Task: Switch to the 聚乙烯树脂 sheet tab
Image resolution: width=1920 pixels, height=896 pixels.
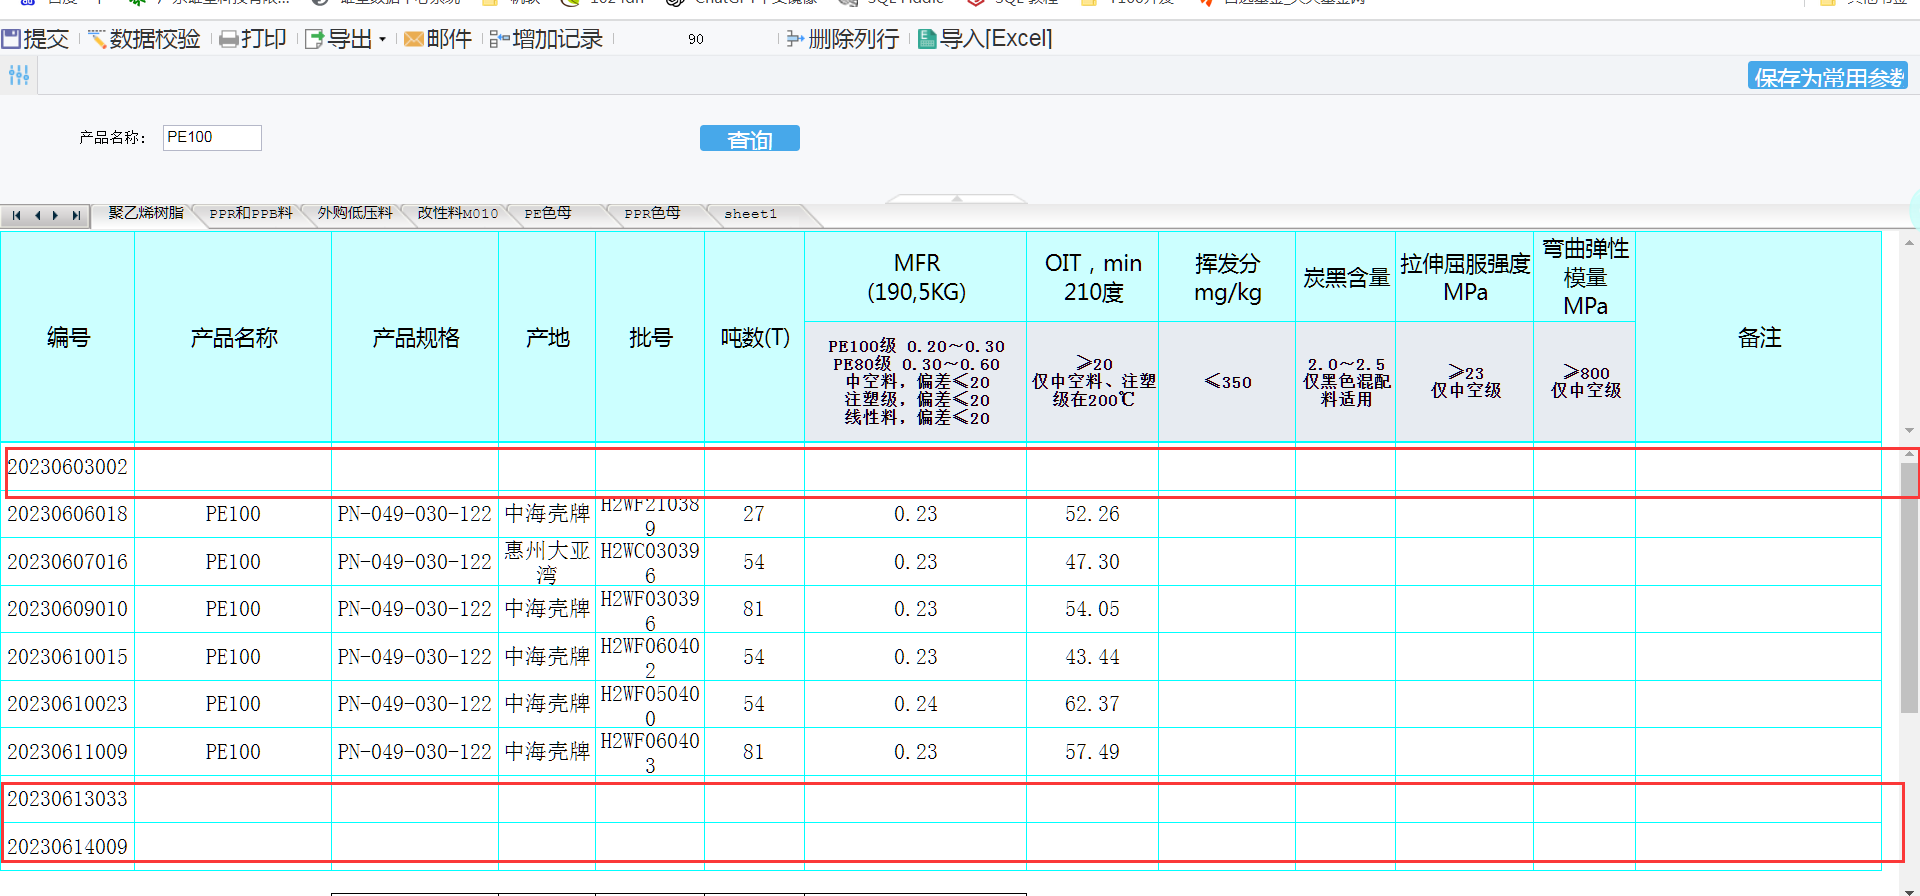Action: 146,214
